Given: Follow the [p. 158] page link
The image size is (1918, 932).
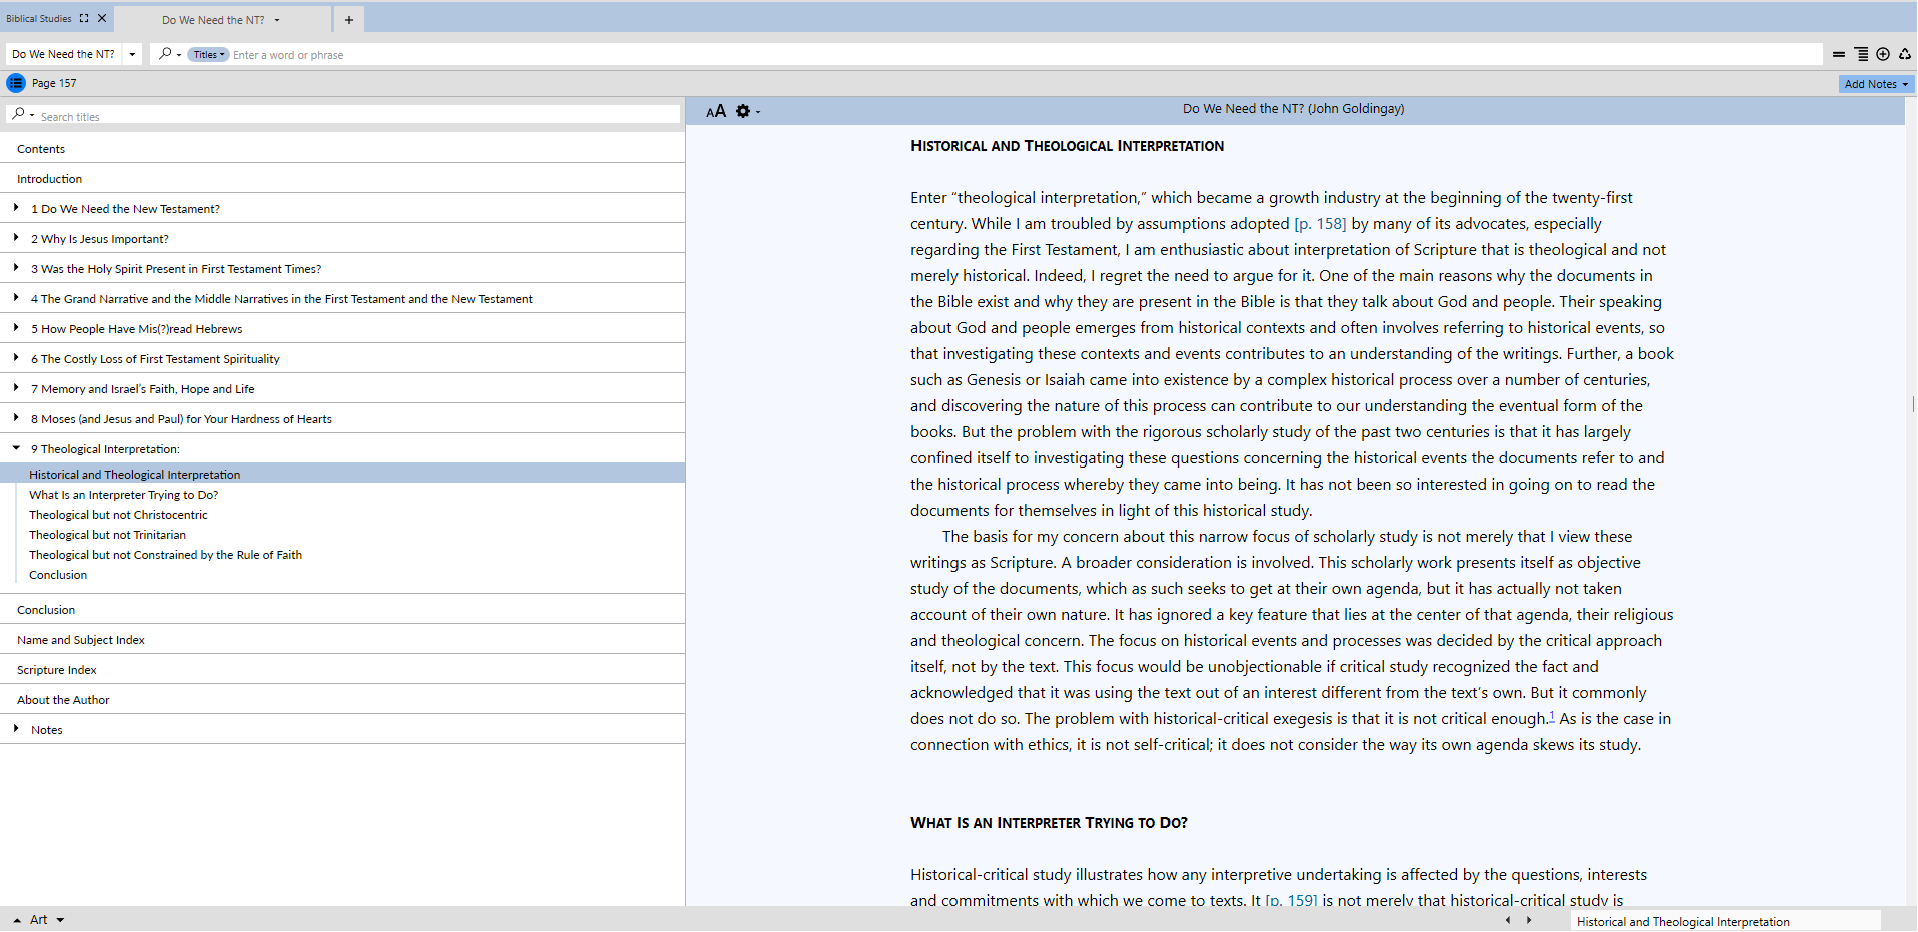Looking at the screenshot, I should [1320, 224].
